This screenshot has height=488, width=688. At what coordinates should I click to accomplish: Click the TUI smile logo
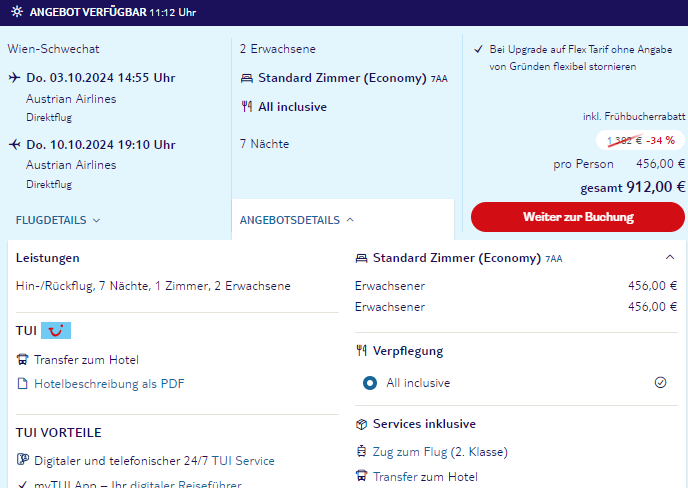56,330
